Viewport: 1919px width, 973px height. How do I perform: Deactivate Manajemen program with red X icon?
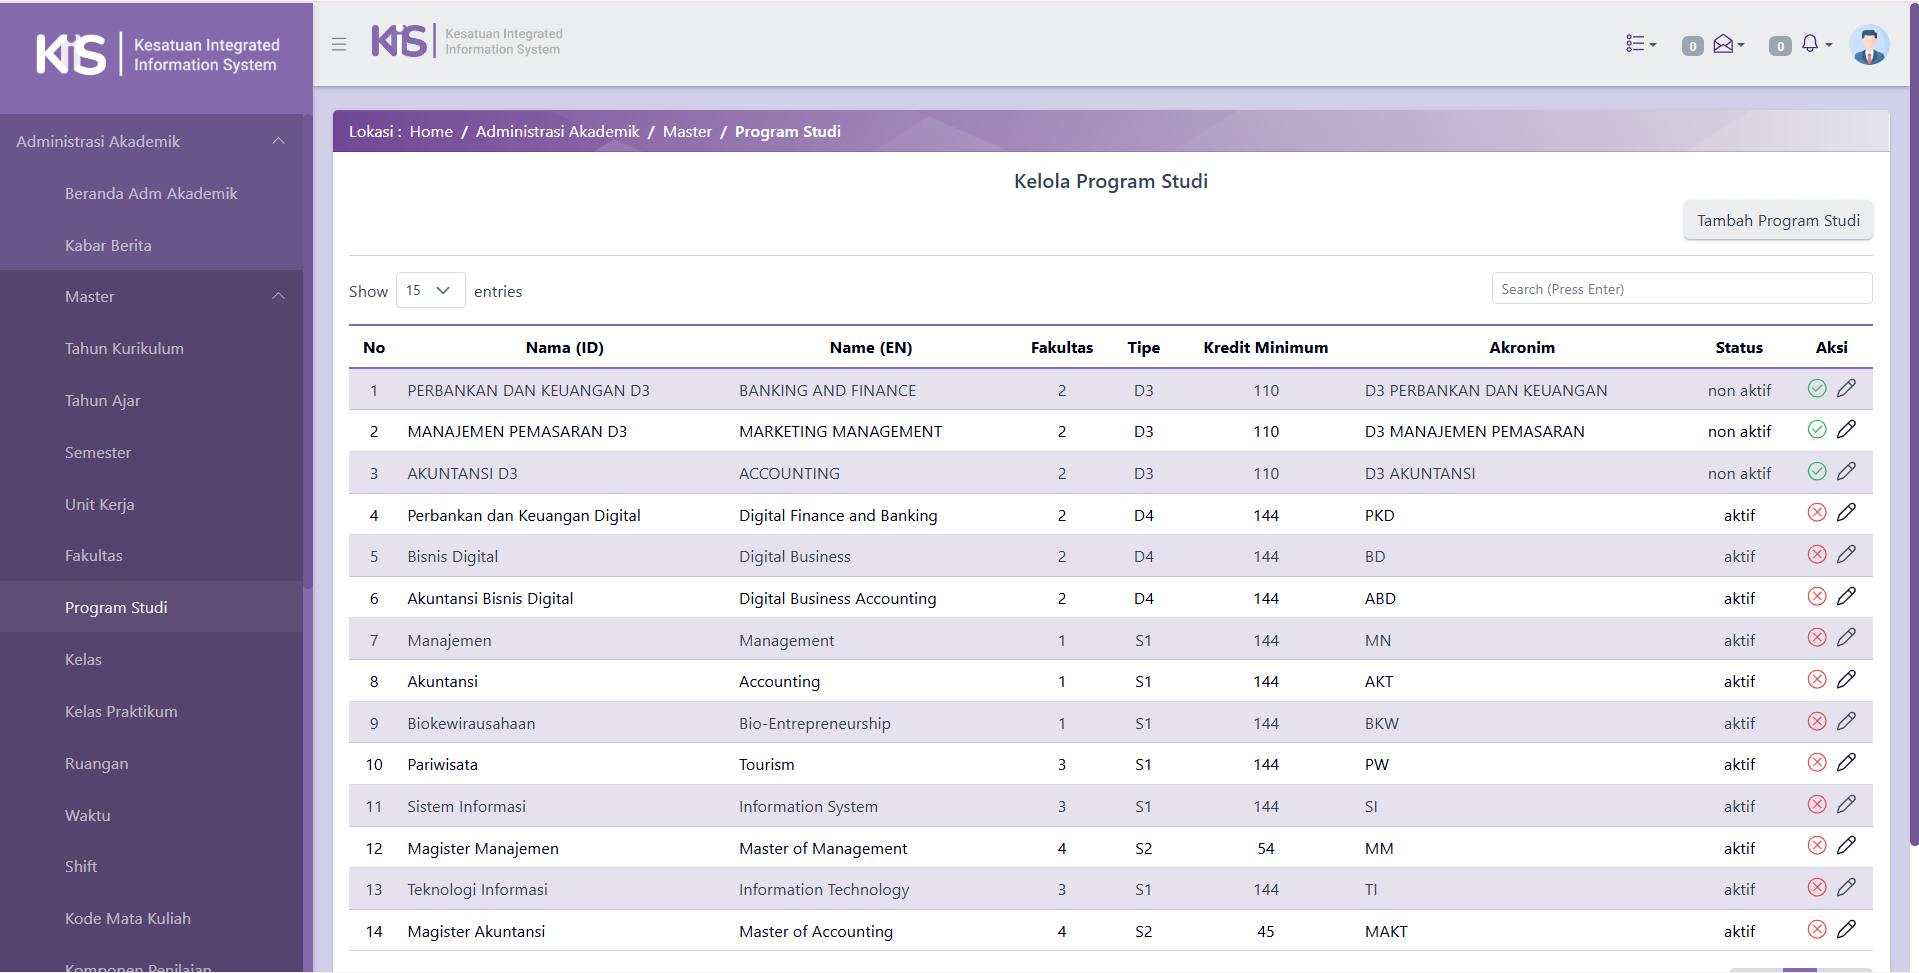(1817, 638)
